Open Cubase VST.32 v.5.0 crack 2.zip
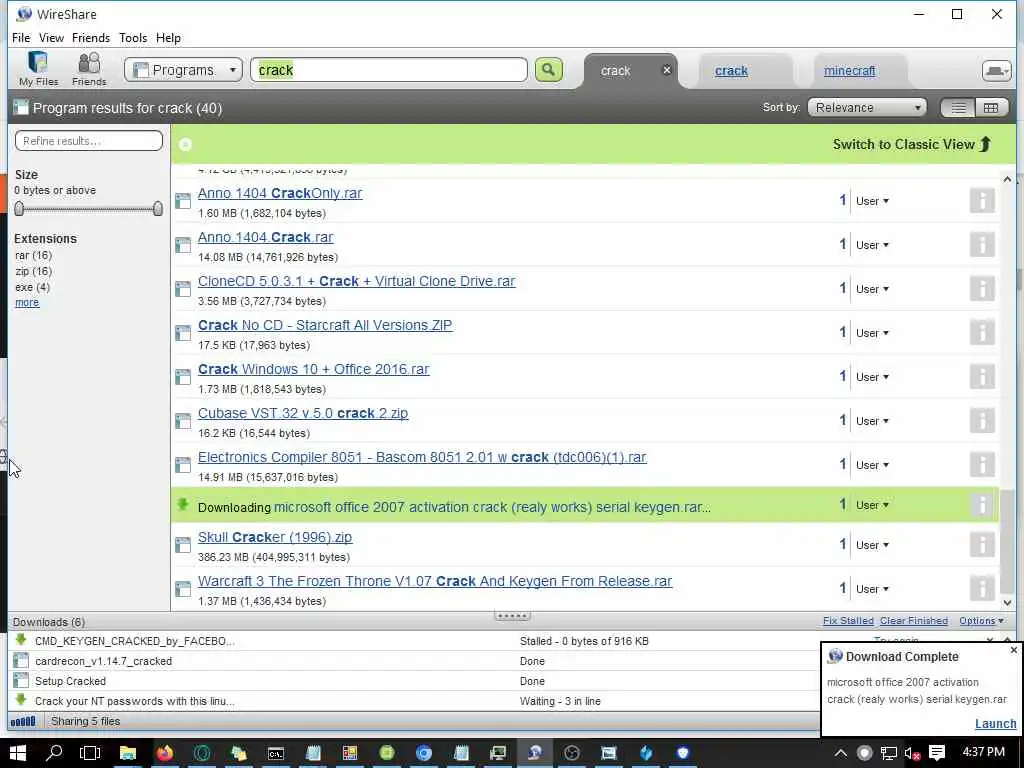Image resolution: width=1024 pixels, height=768 pixels. pos(303,413)
